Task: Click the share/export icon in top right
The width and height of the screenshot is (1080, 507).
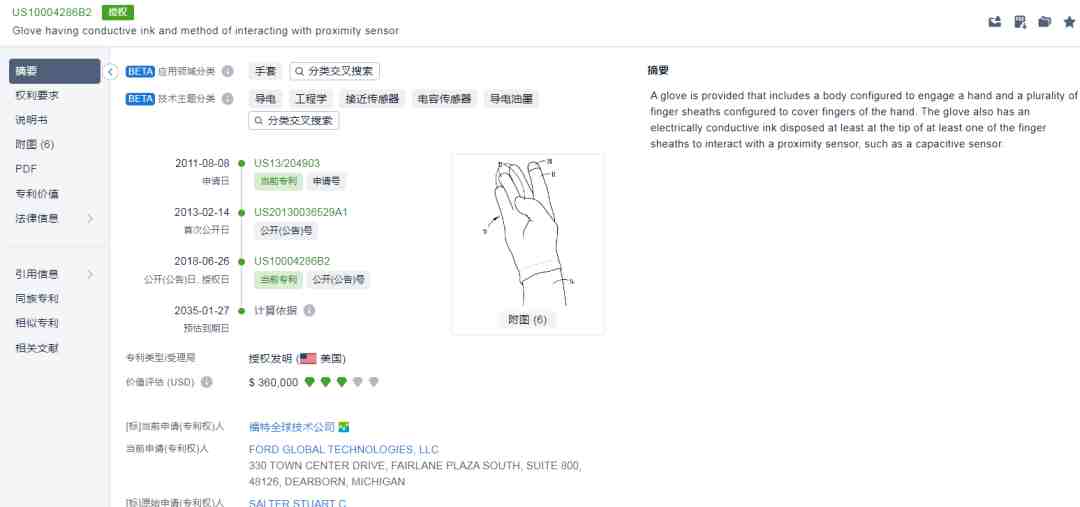Action: point(995,22)
